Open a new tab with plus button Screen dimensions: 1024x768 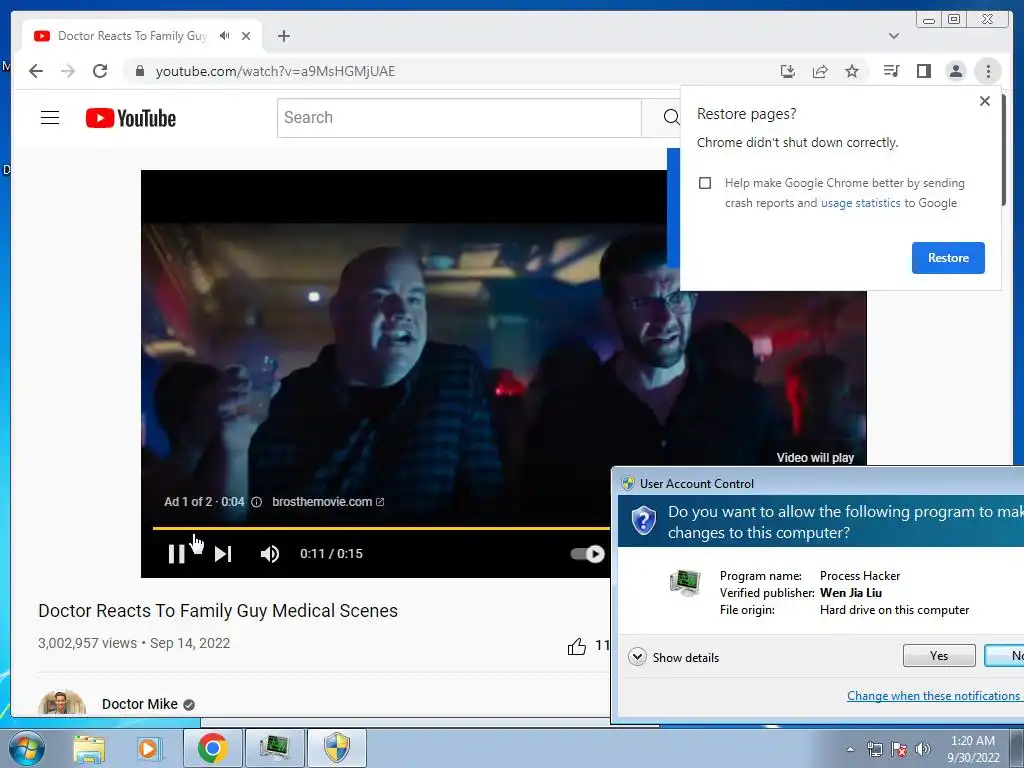point(283,36)
